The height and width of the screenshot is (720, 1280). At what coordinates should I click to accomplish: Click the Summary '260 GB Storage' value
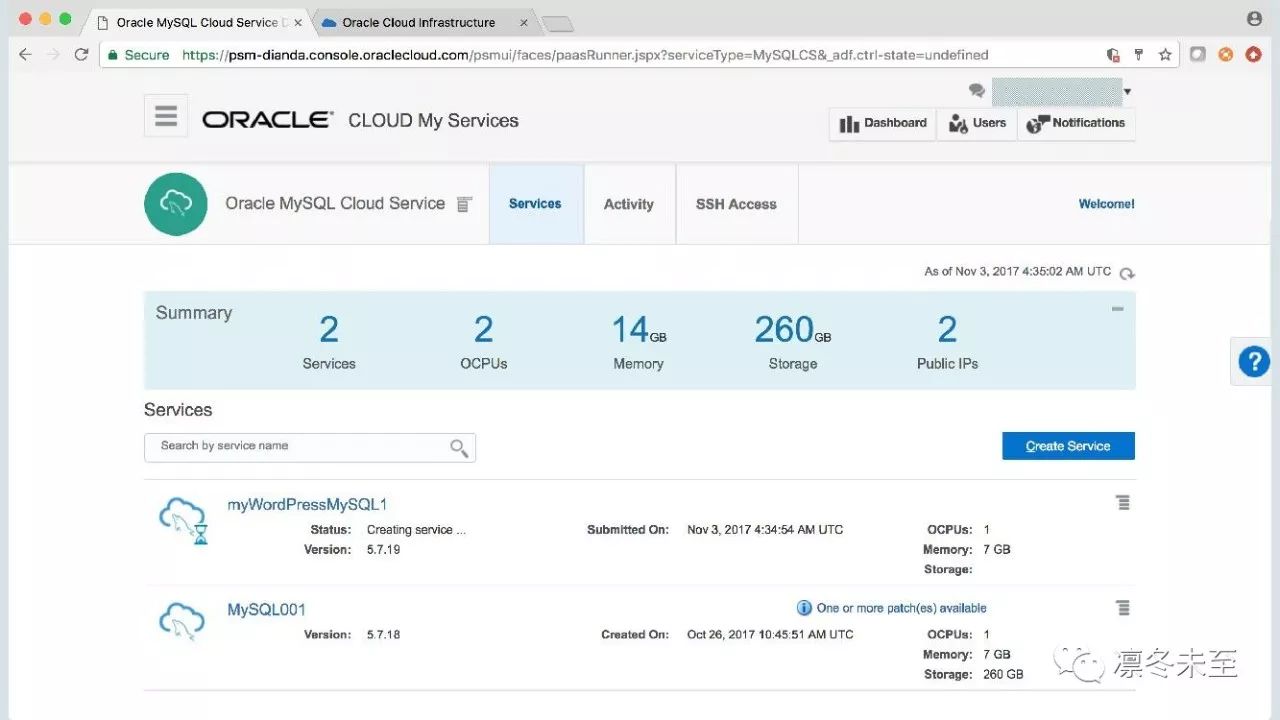pyautogui.click(x=793, y=342)
